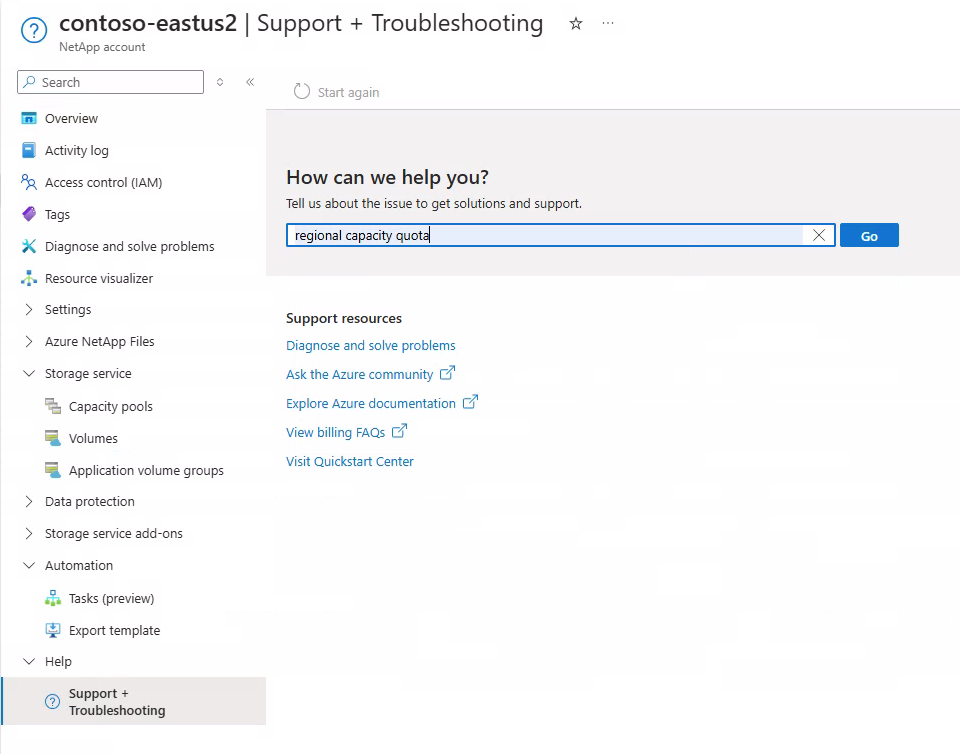The height and width of the screenshot is (754, 960).
Task: Open the Volumes page icon
Action: coord(52,438)
